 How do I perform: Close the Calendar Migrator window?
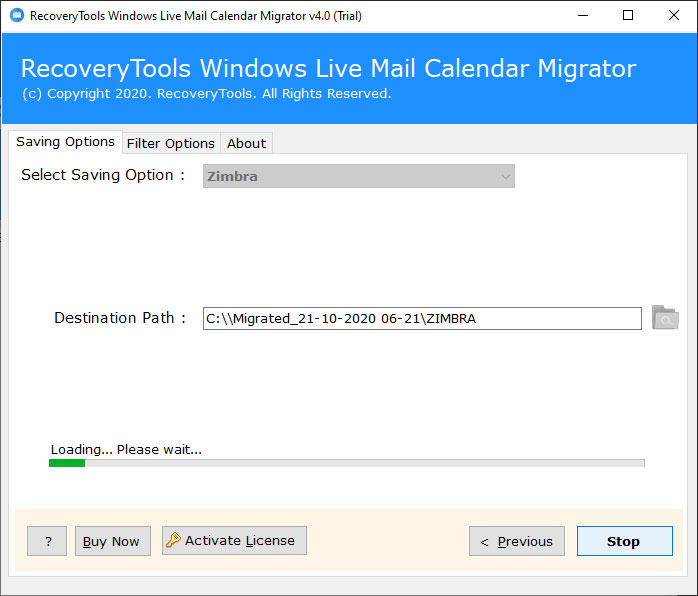(x=674, y=16)
